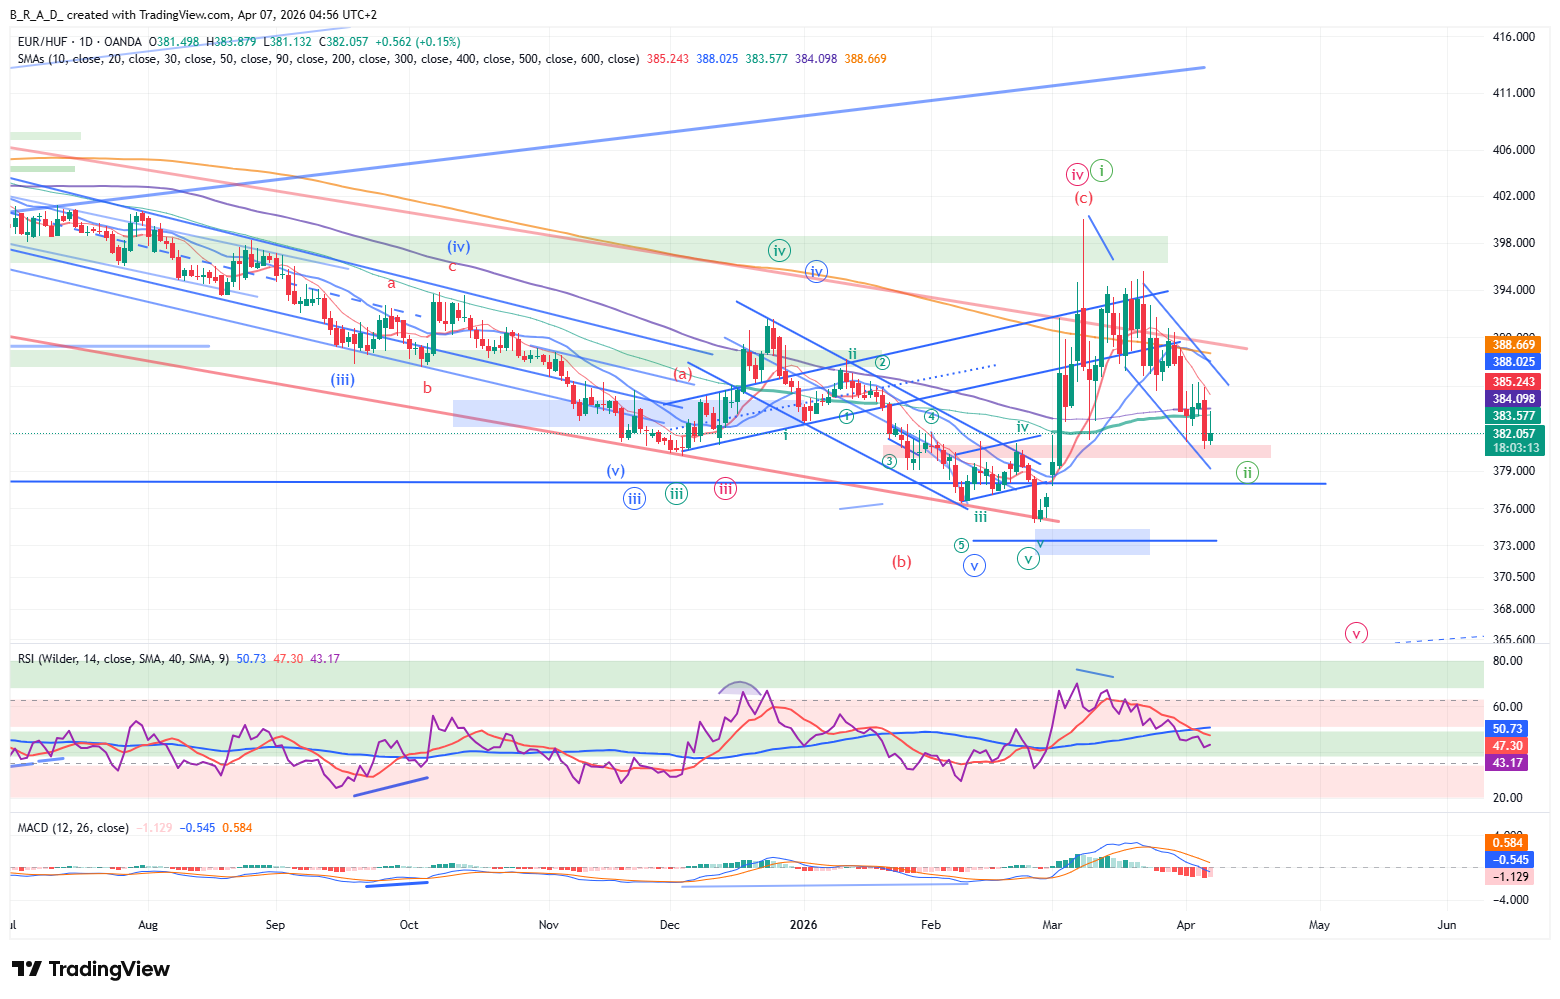The width and height of the screenshot is (1560, 999).
Task: Open the MACD indicator legend
Action: [x=73, y=828]
